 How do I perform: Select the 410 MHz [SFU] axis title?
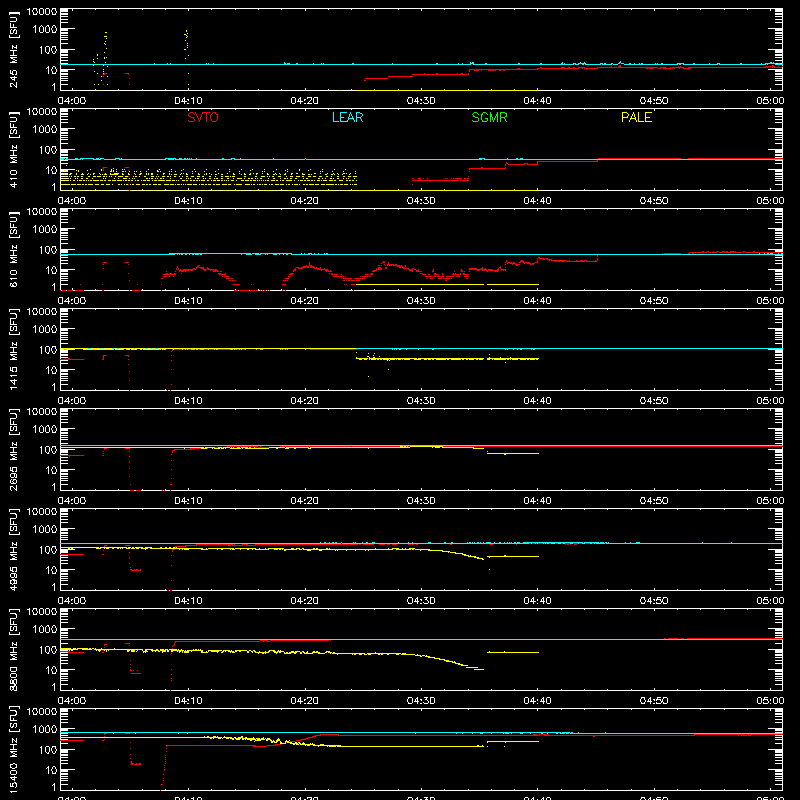pos(13,149)
